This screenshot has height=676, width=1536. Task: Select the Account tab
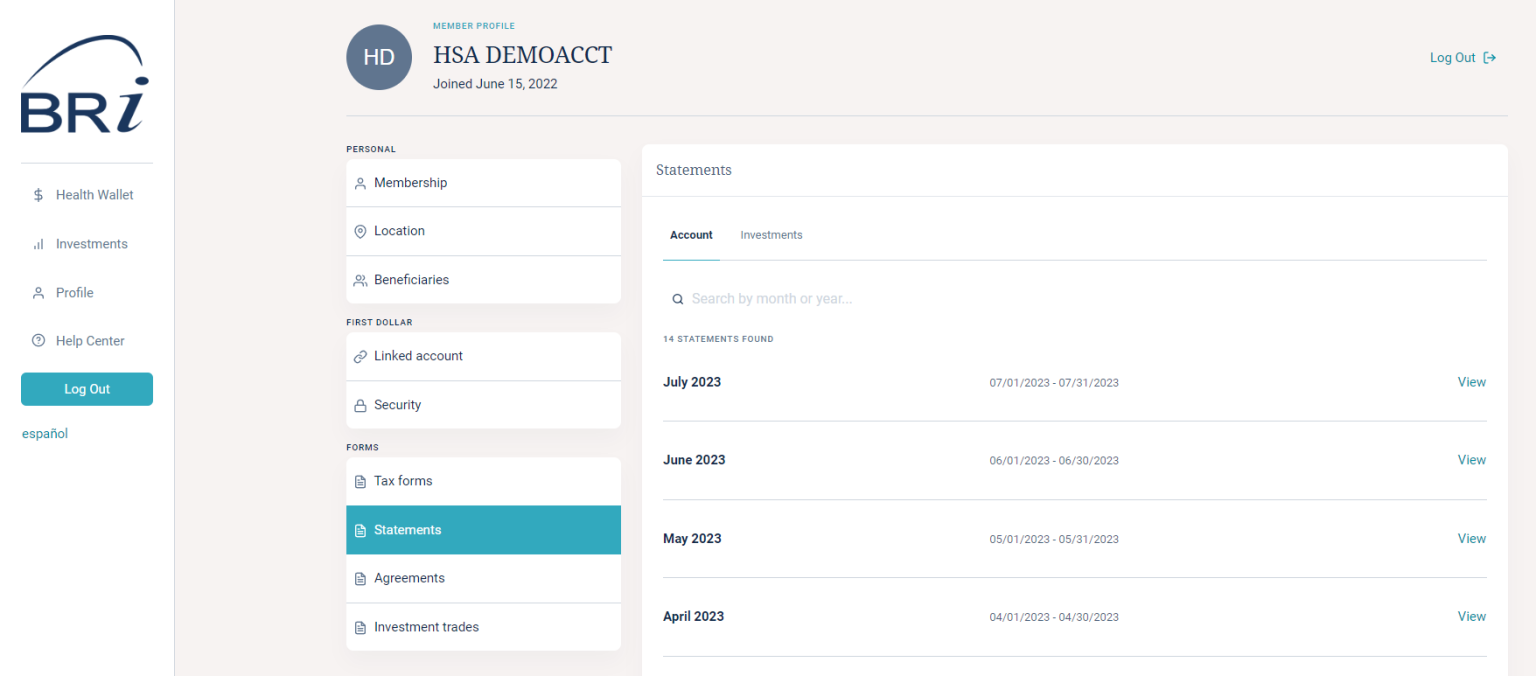[691, 235]
